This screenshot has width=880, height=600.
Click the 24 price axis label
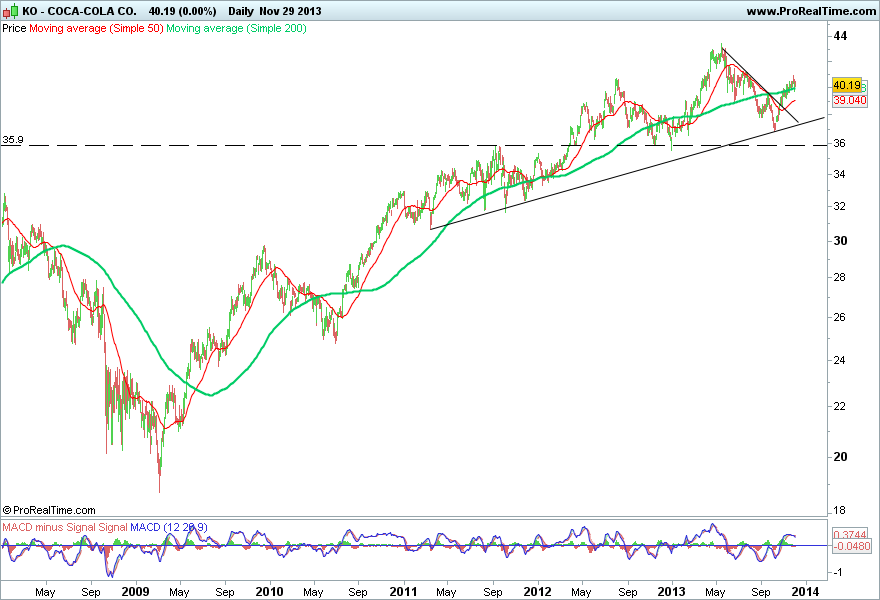tap(840, 360)
